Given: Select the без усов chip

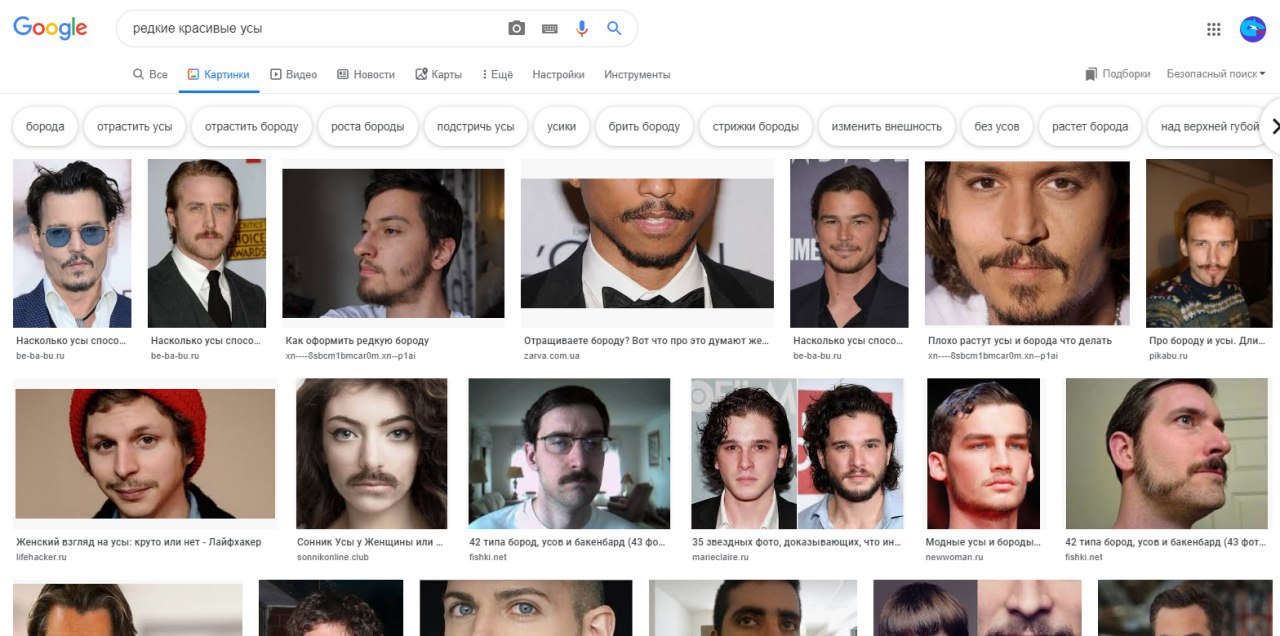Looking at the screenshot, I should 997,127.
